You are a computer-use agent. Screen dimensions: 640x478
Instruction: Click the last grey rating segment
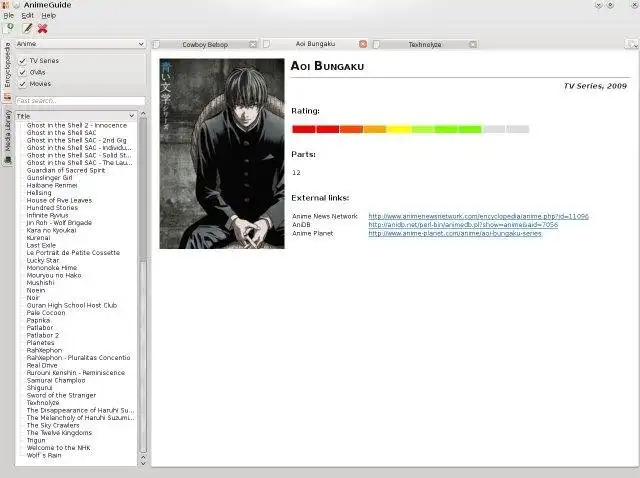[518, 129]
